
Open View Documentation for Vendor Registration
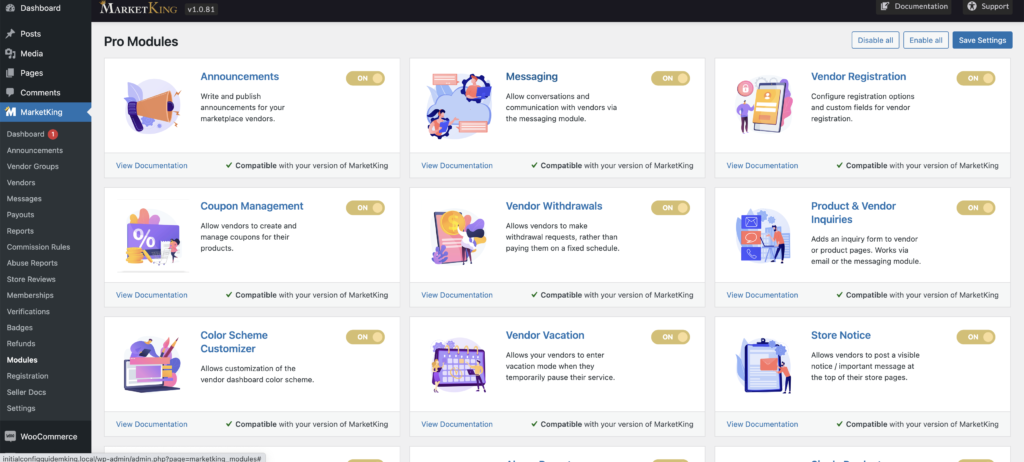pos(762,166)
